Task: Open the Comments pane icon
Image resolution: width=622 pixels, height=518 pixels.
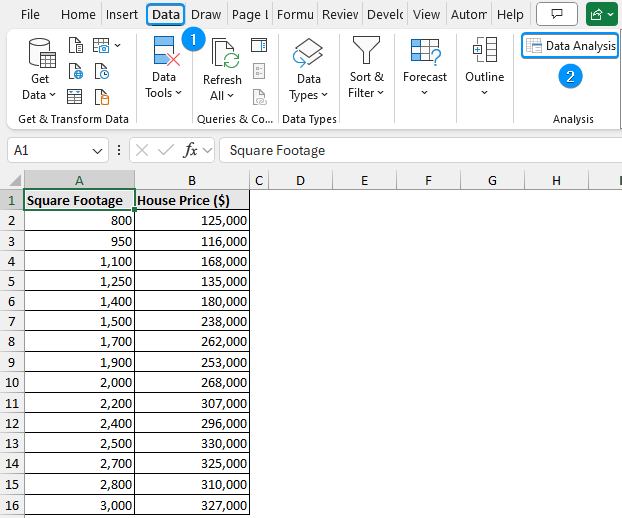Action: click(557, 15)
